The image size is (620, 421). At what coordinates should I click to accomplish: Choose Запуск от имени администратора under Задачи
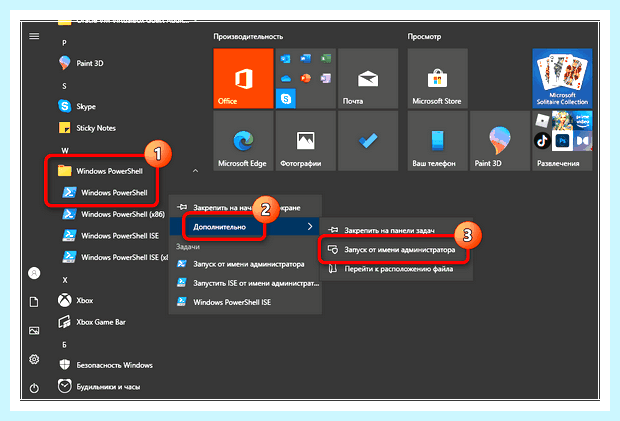245,264
